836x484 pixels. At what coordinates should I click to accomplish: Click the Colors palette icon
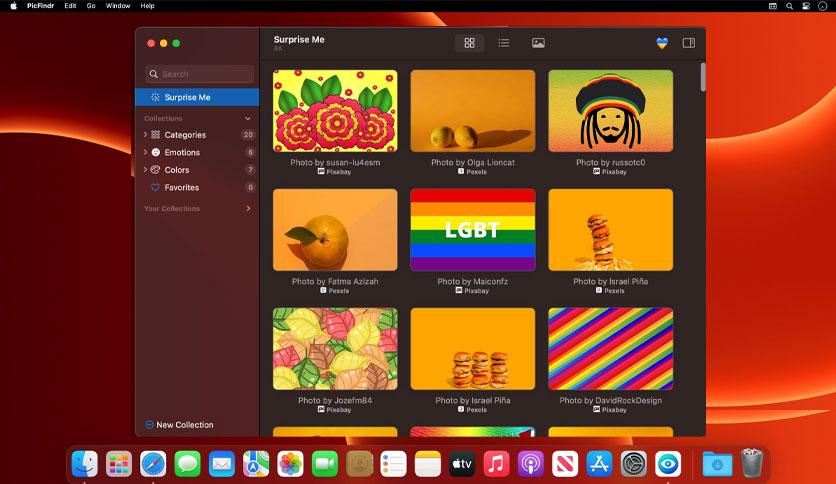[156, 170]
